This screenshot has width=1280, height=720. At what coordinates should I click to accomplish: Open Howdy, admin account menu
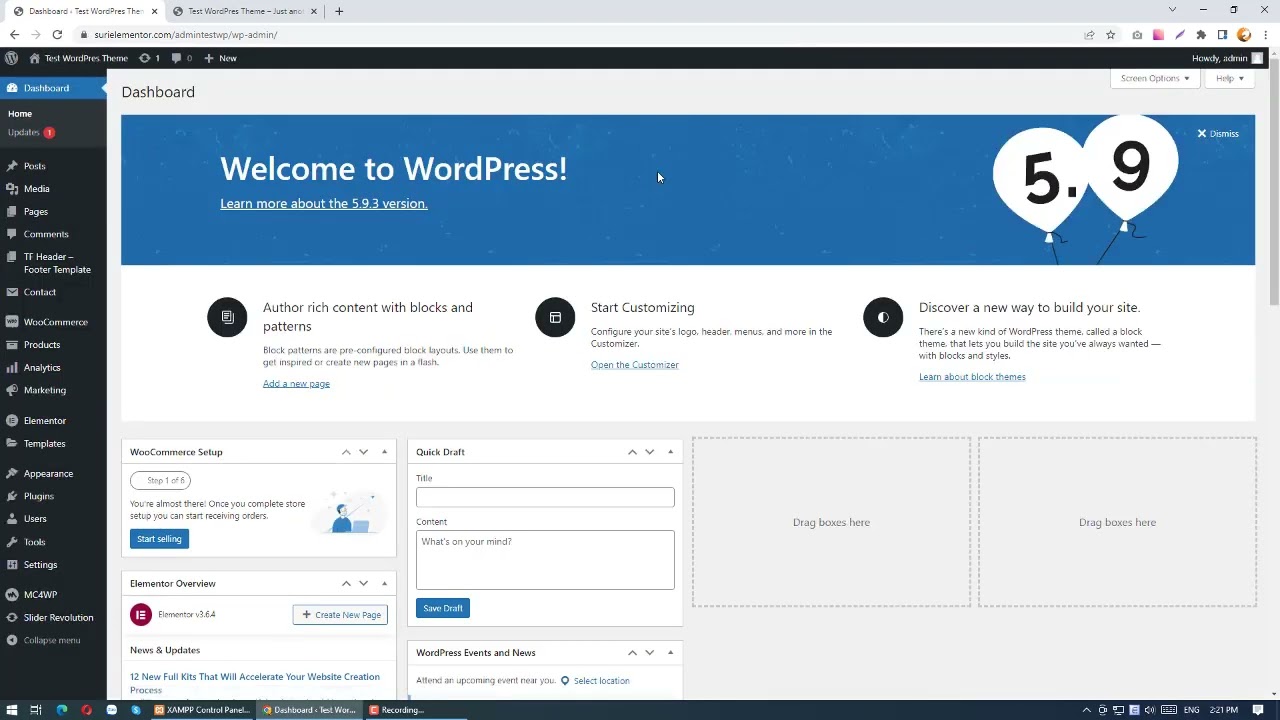tap(1227, 58)
